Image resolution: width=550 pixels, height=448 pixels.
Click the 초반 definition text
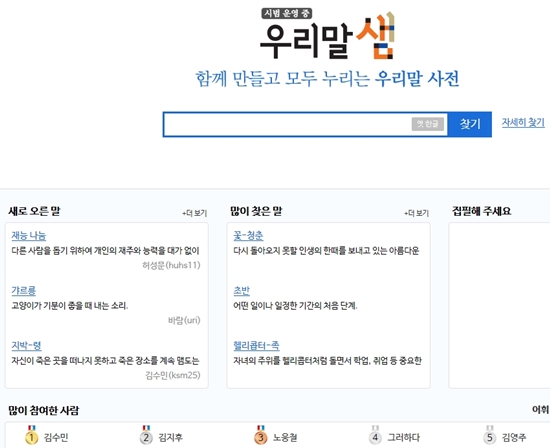(295, 306)
